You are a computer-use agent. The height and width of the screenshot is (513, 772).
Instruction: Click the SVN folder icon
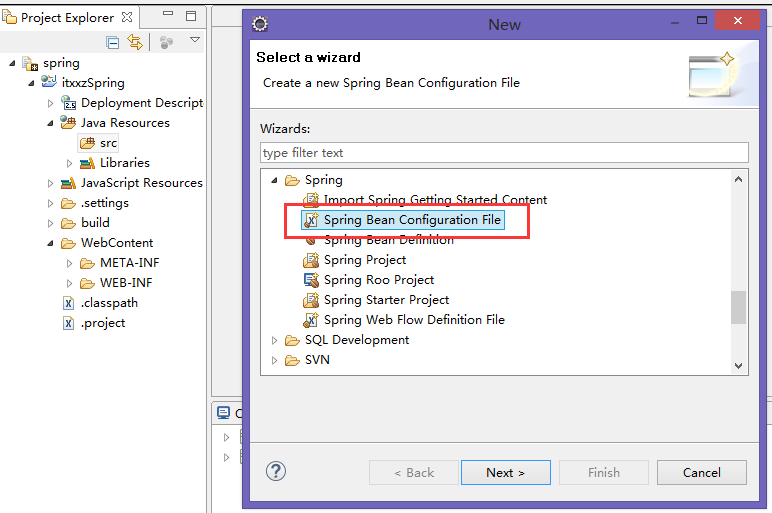(x=292, y=361)
